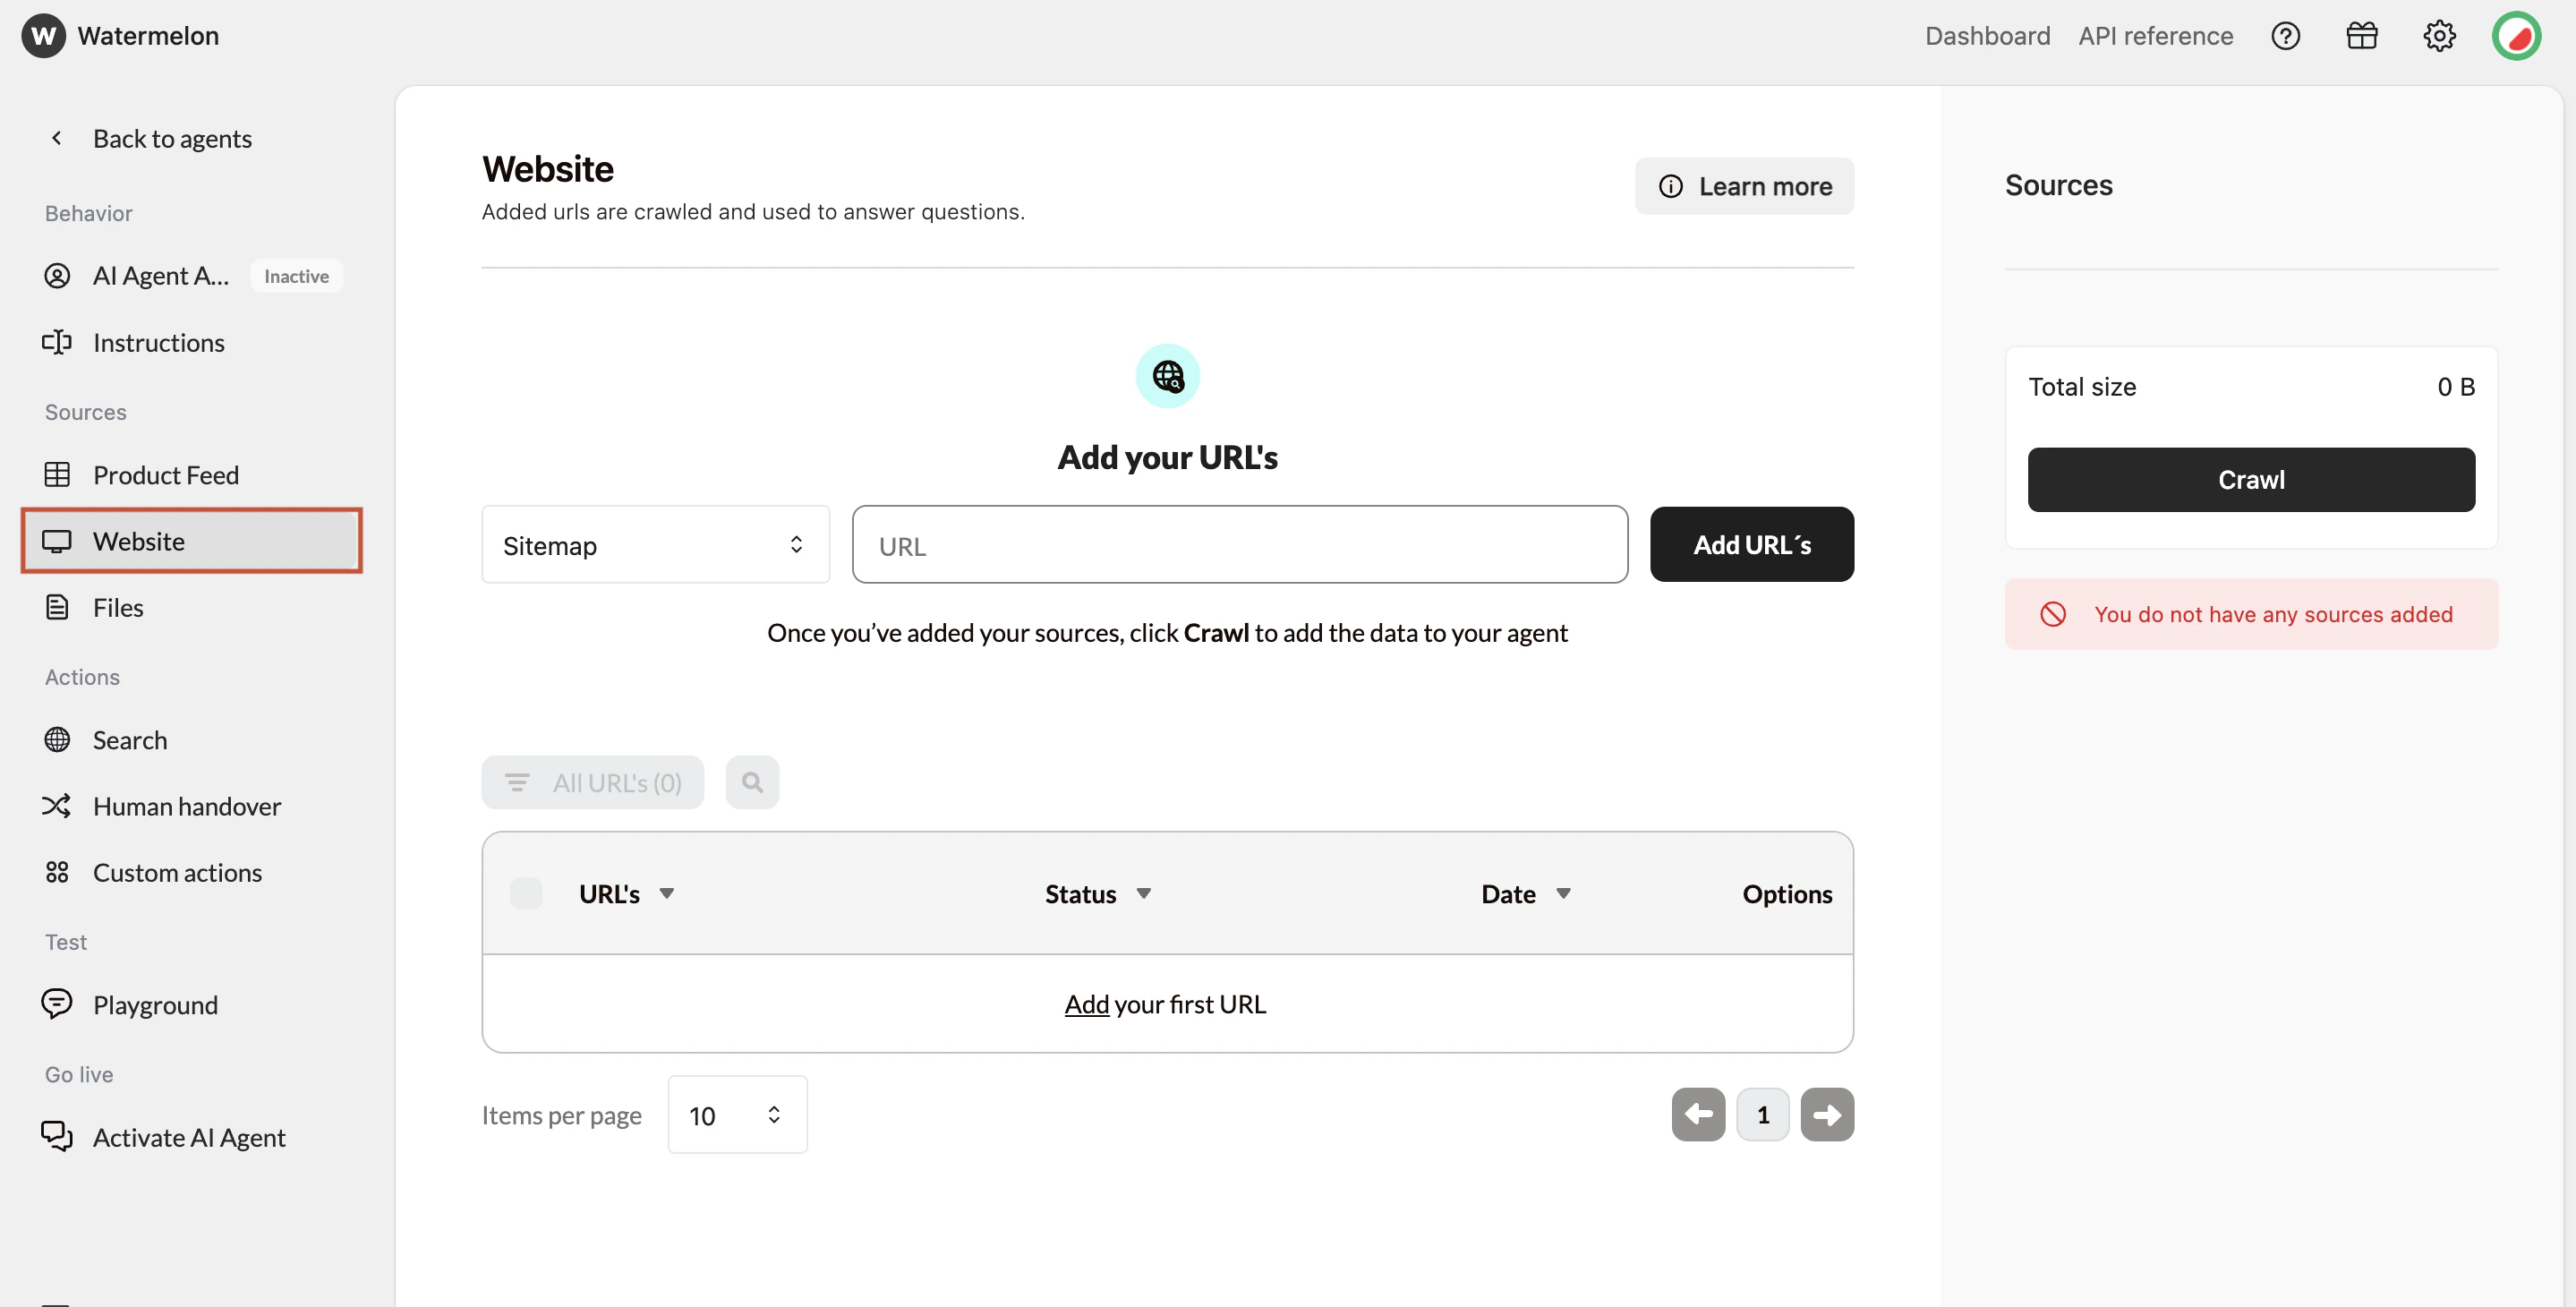Open API reference from top navigation

[x=2155, y=36]
